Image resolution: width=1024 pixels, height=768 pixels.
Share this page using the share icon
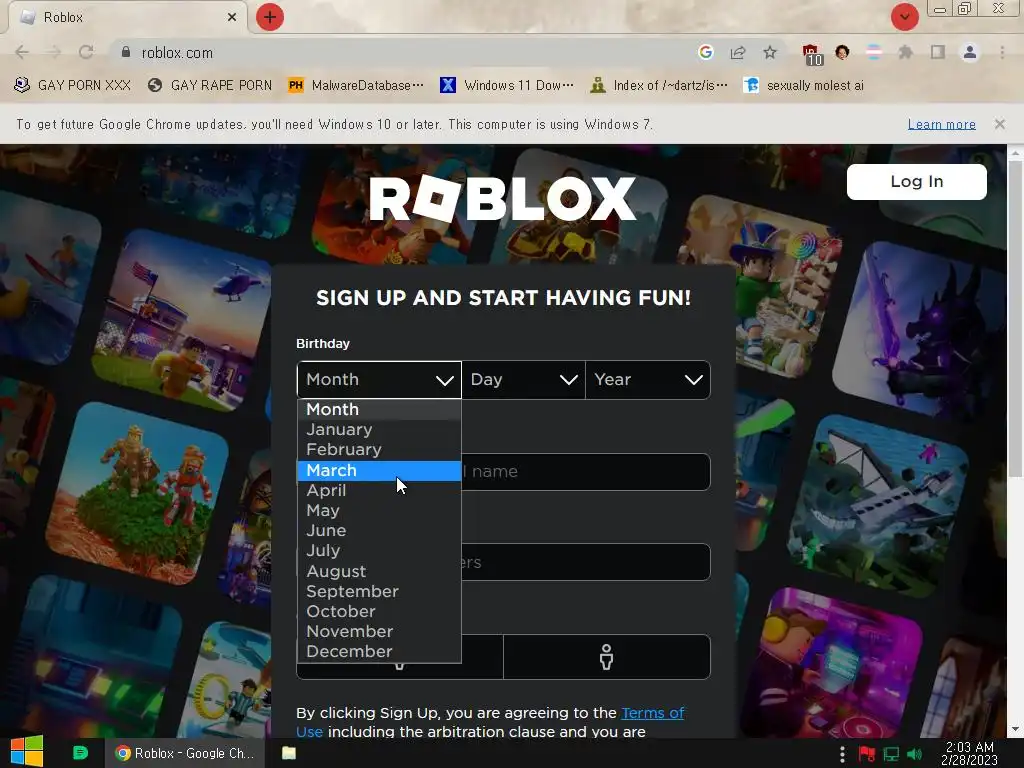pos(738,52)
